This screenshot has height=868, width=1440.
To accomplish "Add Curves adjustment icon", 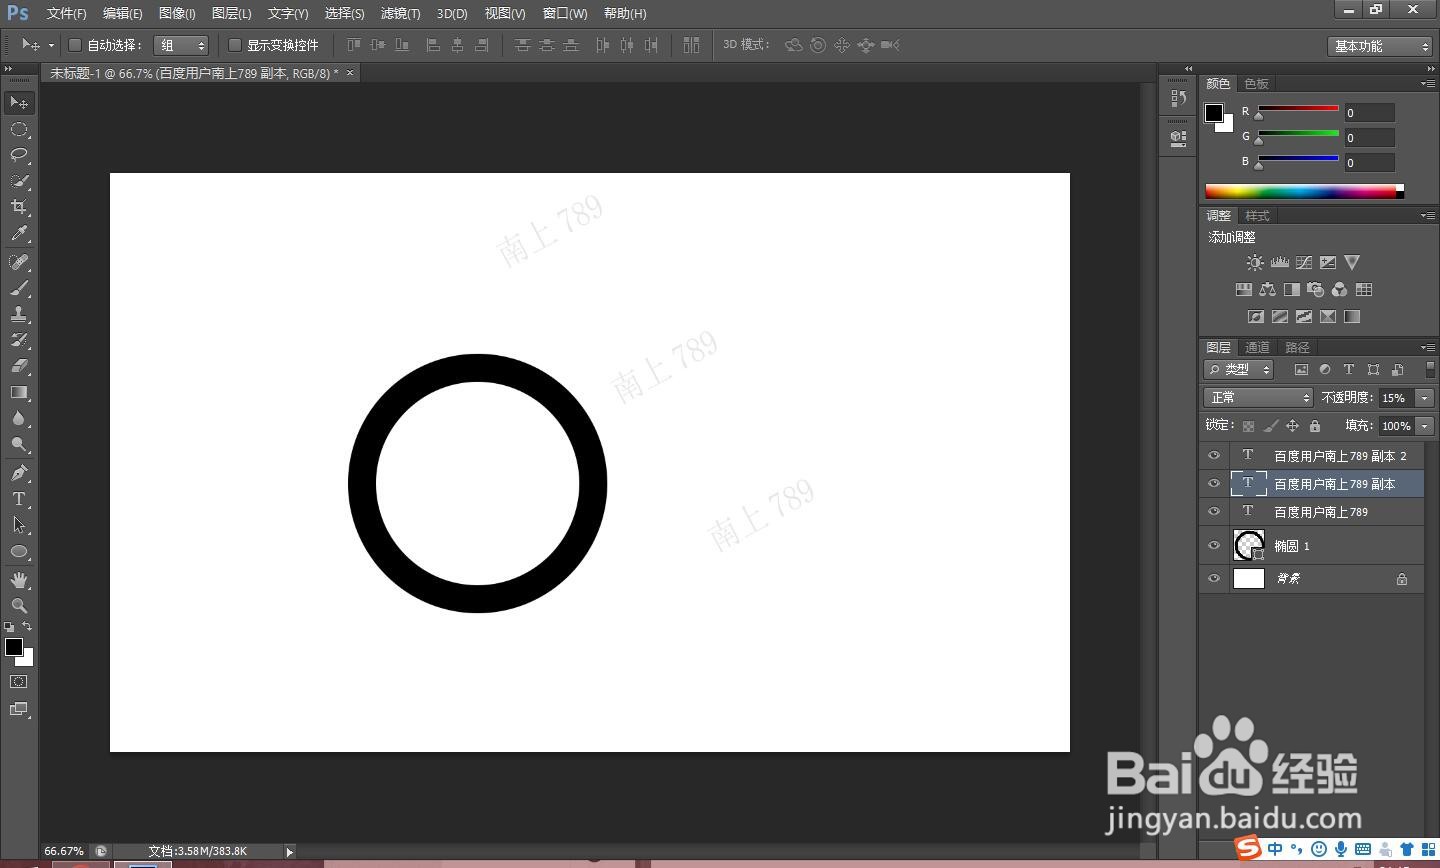I will click(1304, 263).
